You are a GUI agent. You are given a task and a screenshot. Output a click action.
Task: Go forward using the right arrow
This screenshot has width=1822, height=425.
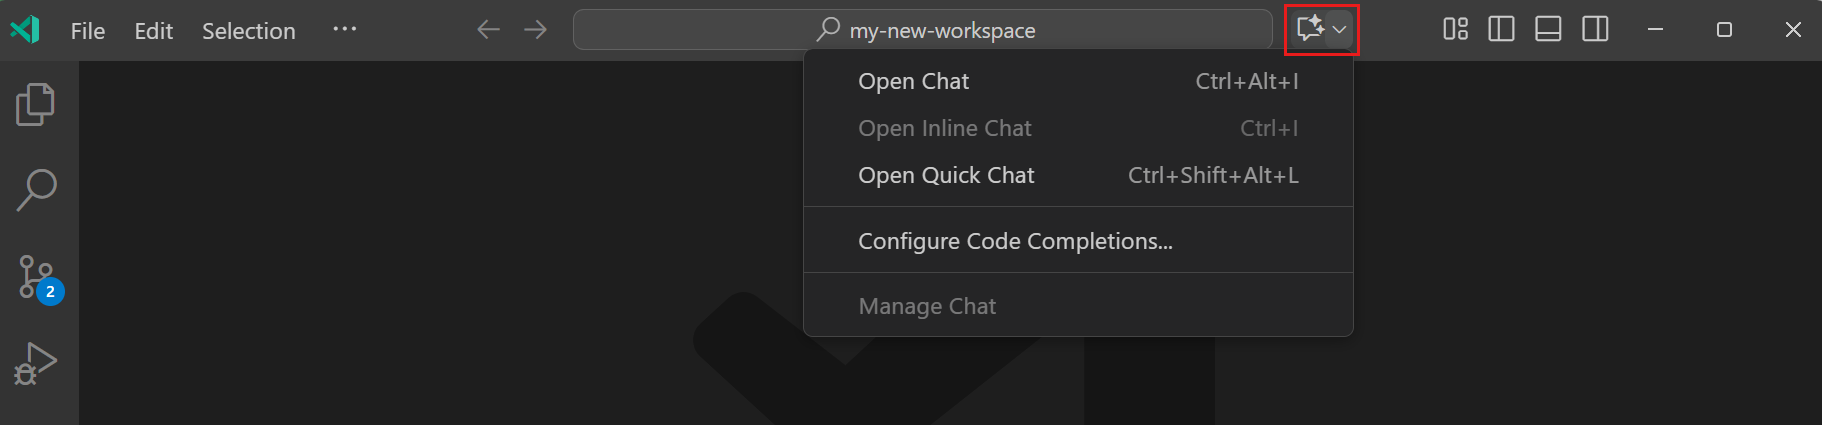(x=535, y=30)
